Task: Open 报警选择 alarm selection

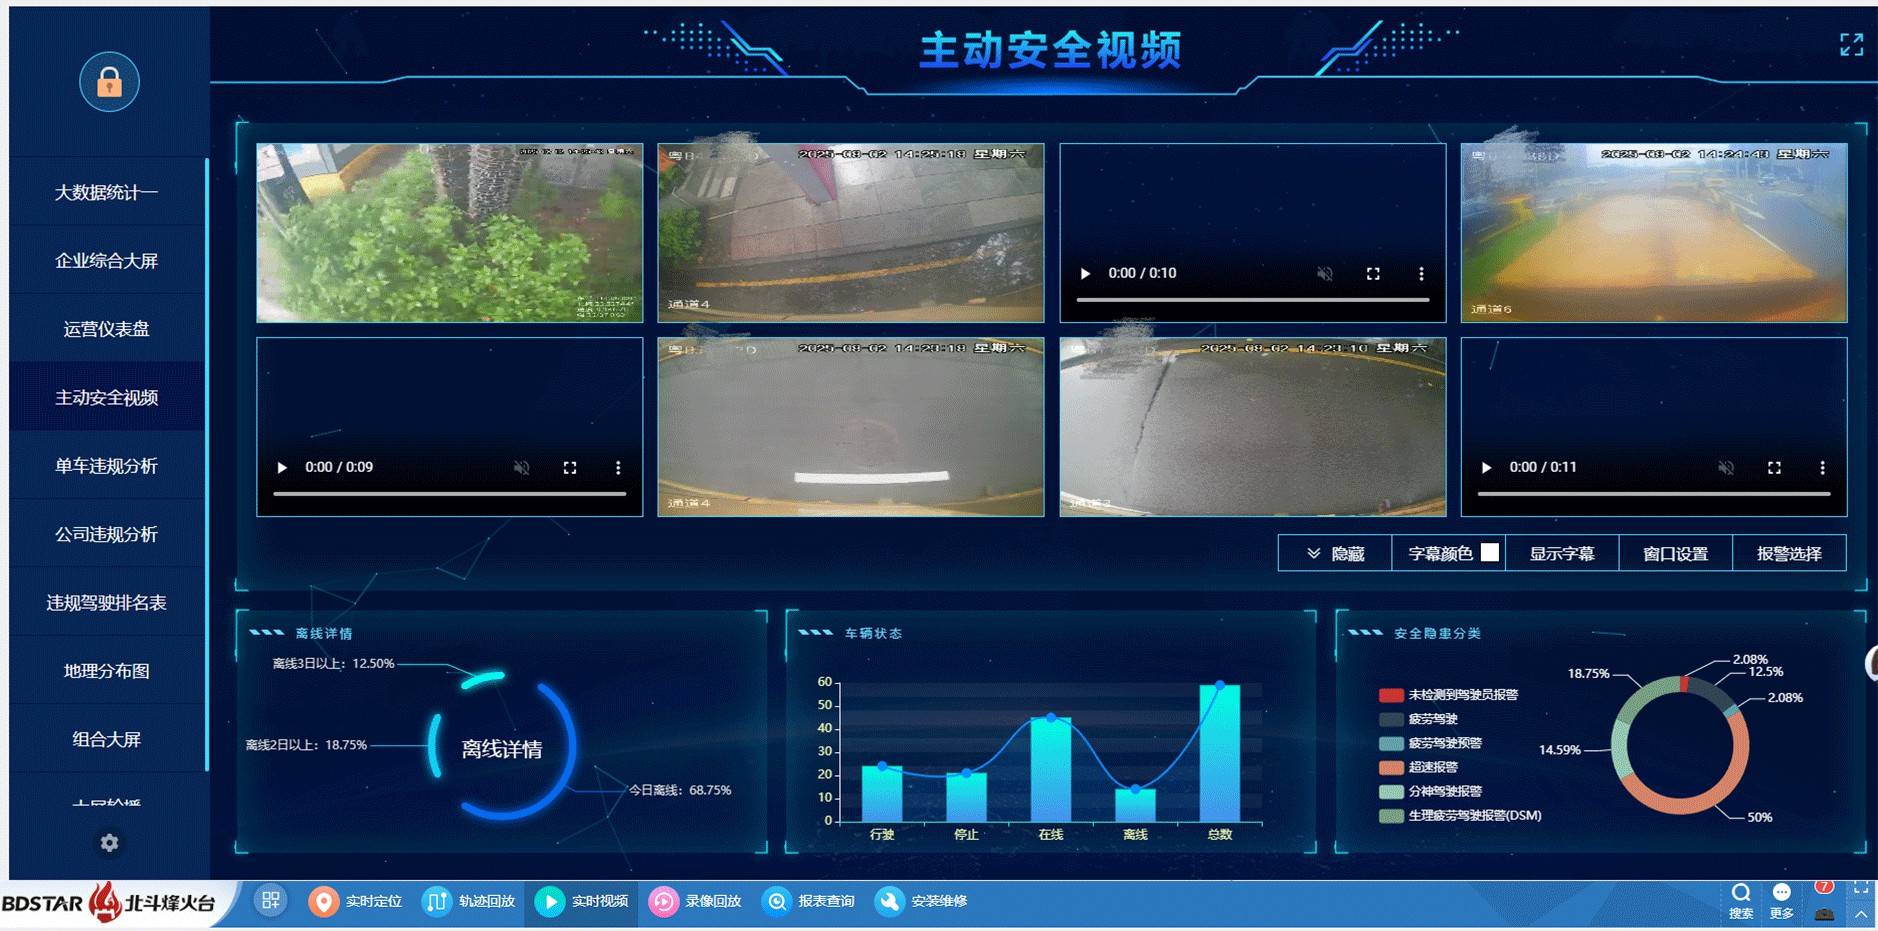Action: [1788, 554]
